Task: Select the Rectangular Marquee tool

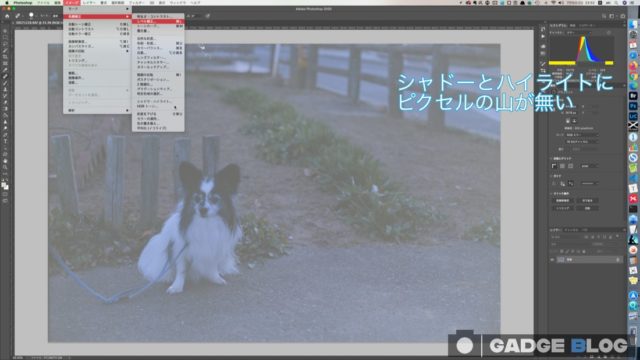Action: point(5,37)
